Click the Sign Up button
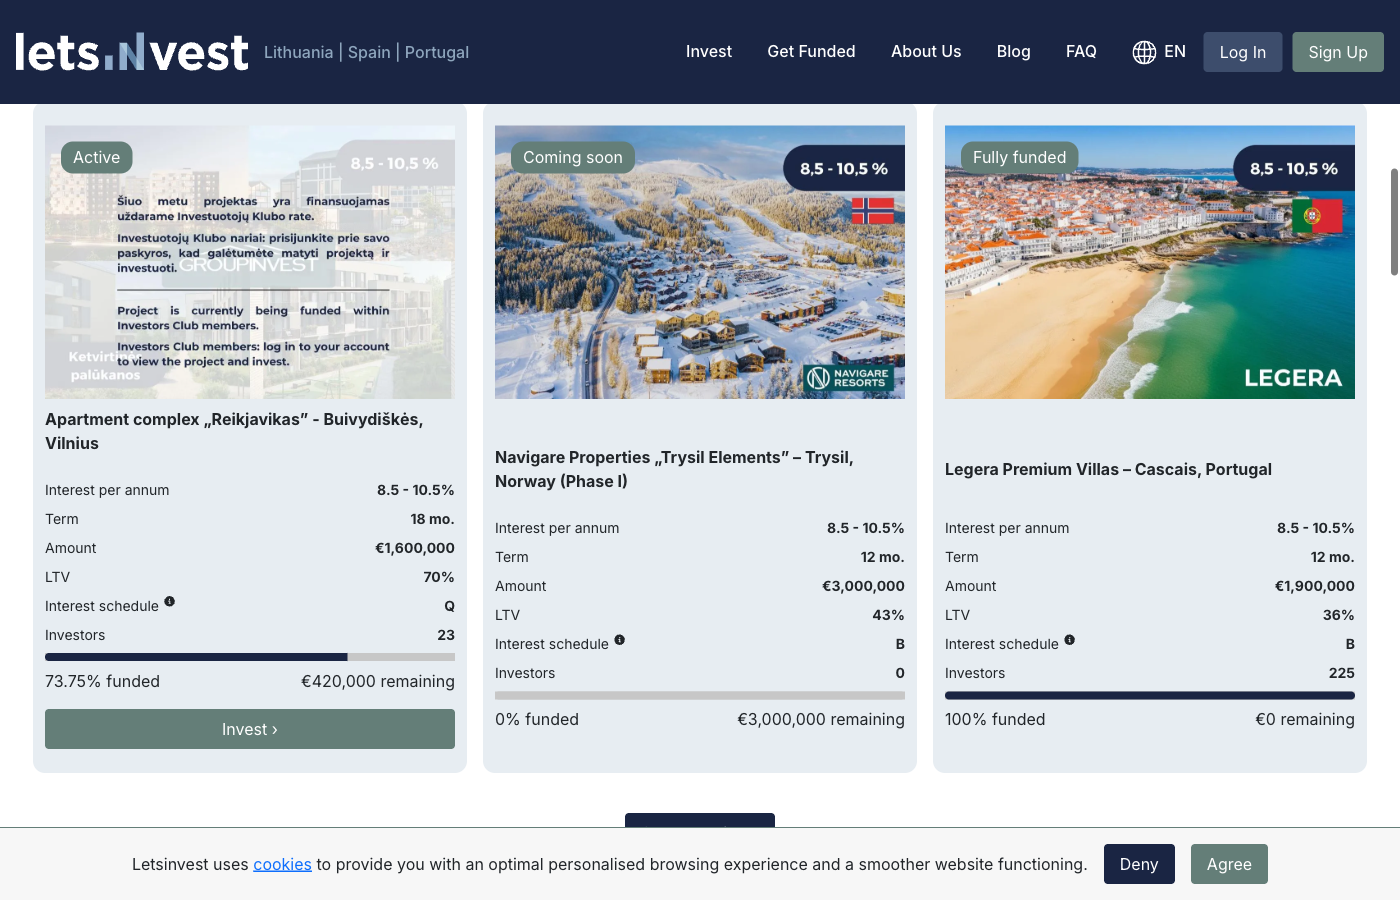Viewport: 1400px width, 900px height. click(1337, 51)
